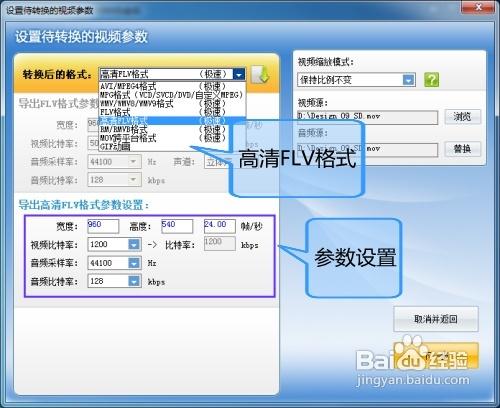Screen dimensions: 500x408
Task: Click the 浏览 button for video source
Action: [463, 117]
